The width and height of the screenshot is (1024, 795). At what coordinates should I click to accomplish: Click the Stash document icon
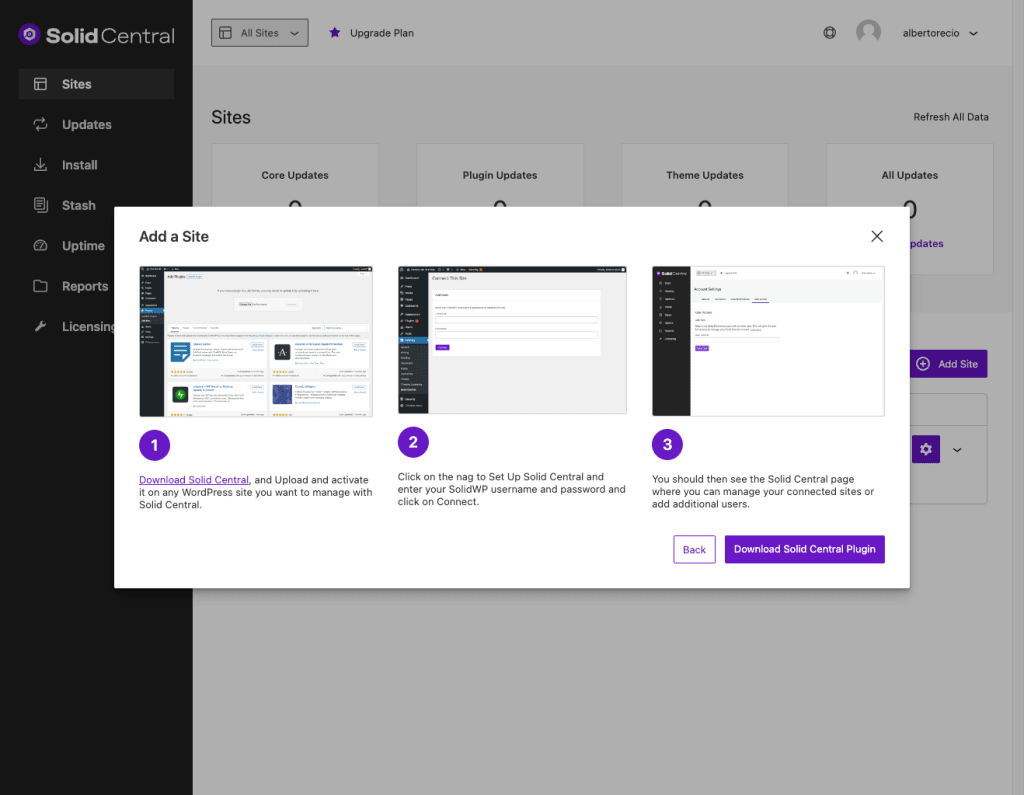tap(40, 205)
